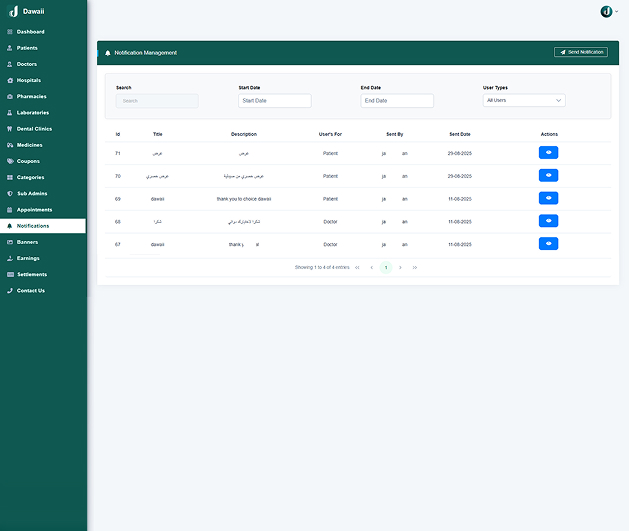Click the Sub Admins shield icon
The height and width of the screenshot is (531, 629).
[x=10, y=193]
